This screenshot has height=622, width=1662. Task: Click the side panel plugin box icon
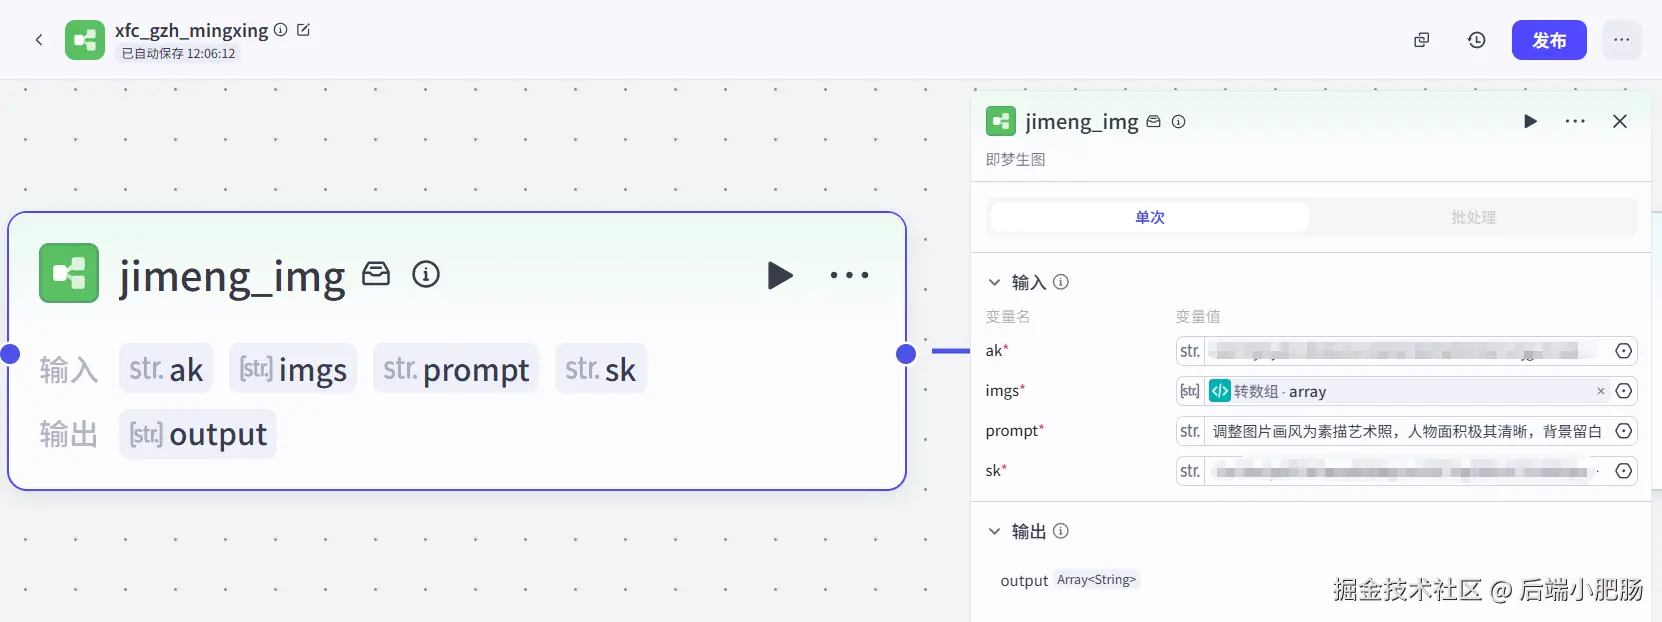coord(1153,121)
